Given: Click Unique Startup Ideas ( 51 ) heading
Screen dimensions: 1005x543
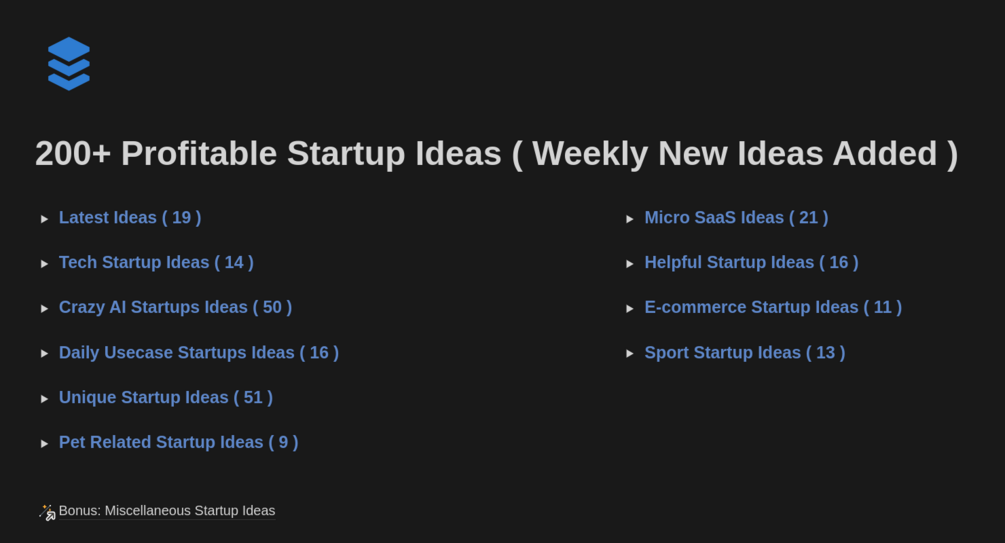Looking at the screenshot, I should tap(166, 398).
